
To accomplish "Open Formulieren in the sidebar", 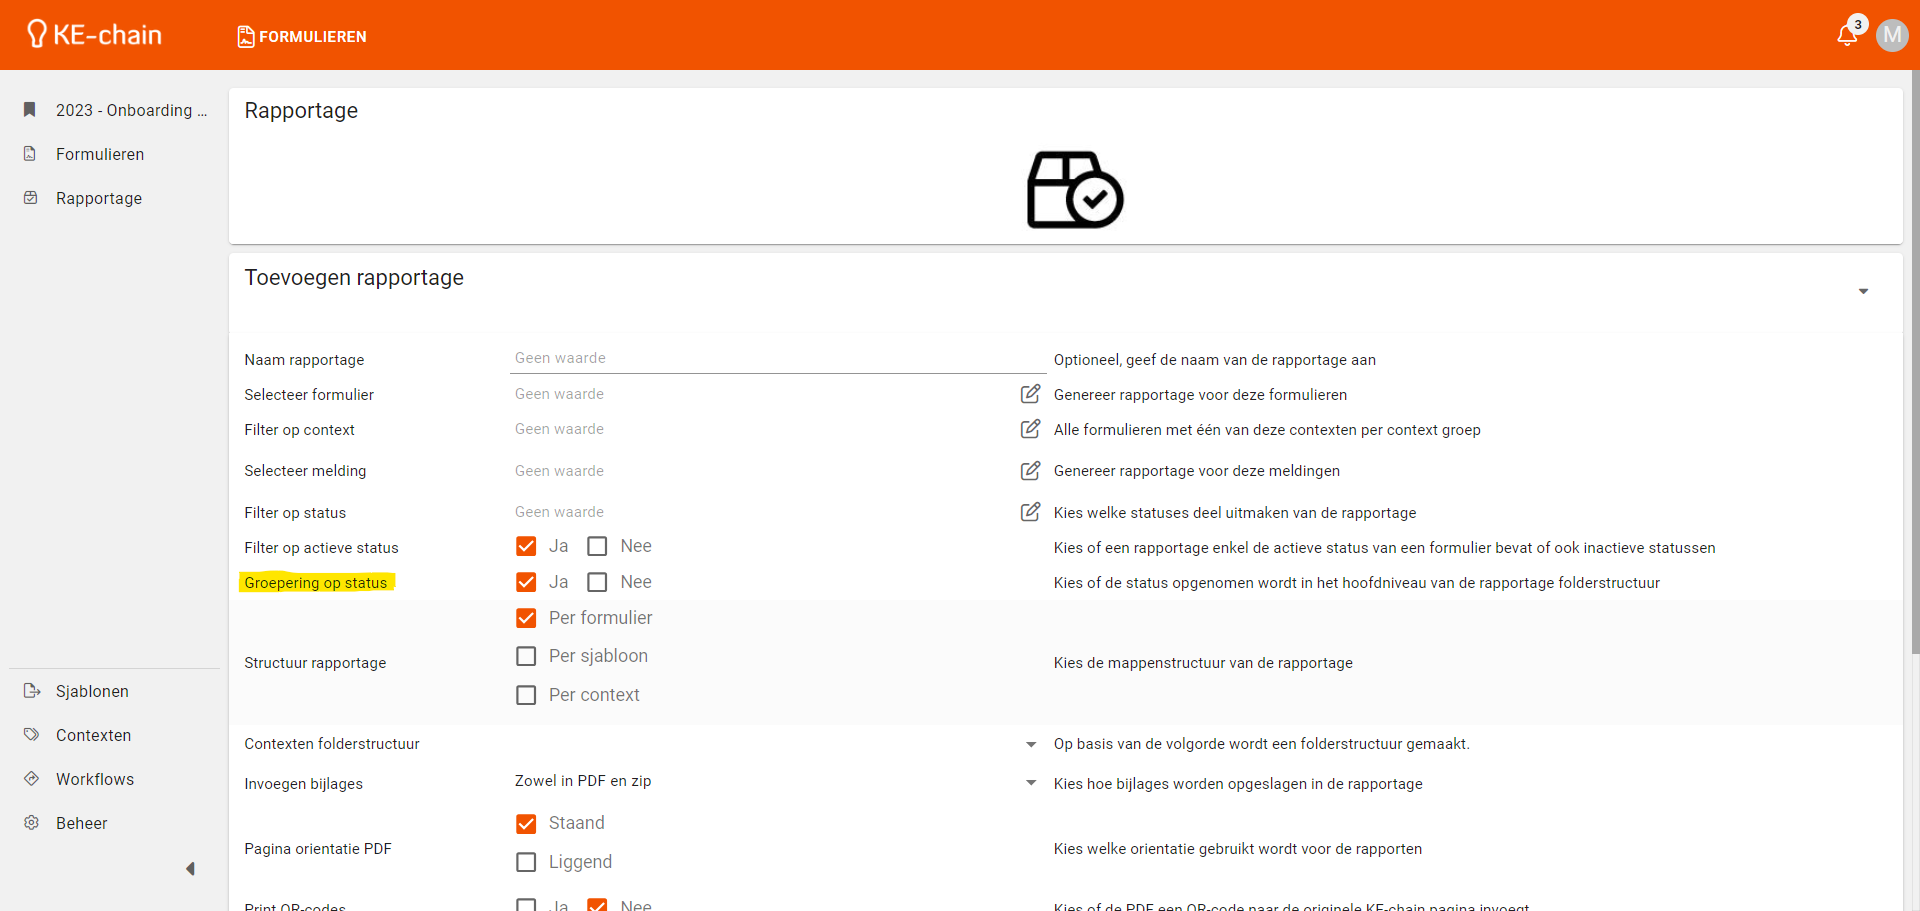I will (x=100, y=154).
